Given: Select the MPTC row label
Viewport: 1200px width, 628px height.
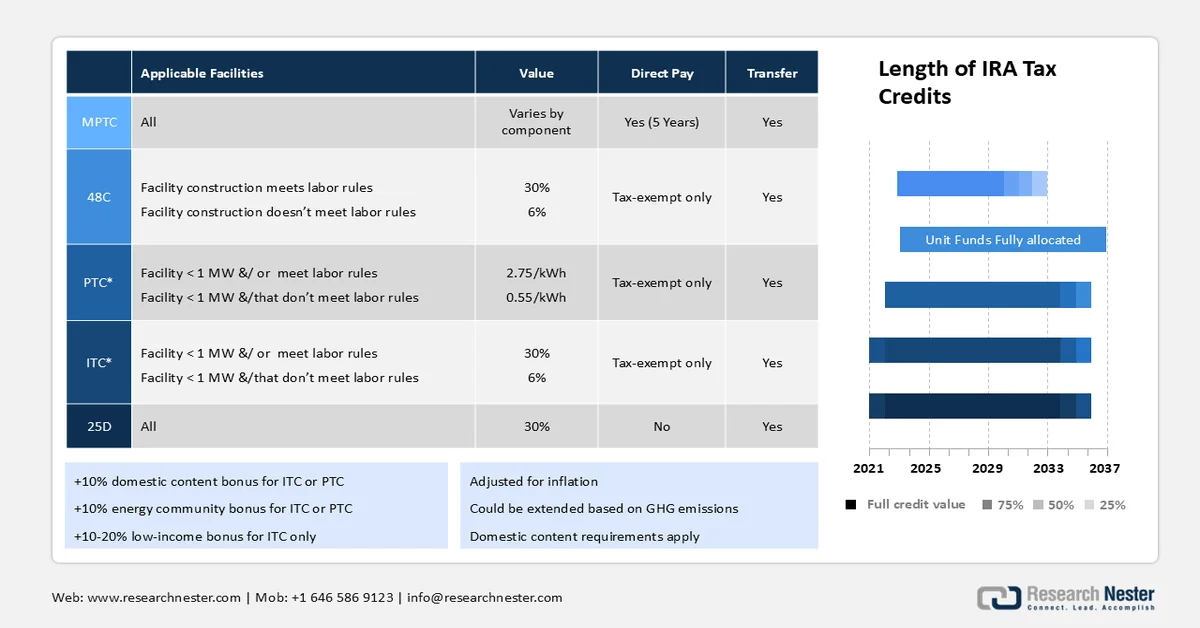Looking at the screenshot, I should click(x=99, y=122).
